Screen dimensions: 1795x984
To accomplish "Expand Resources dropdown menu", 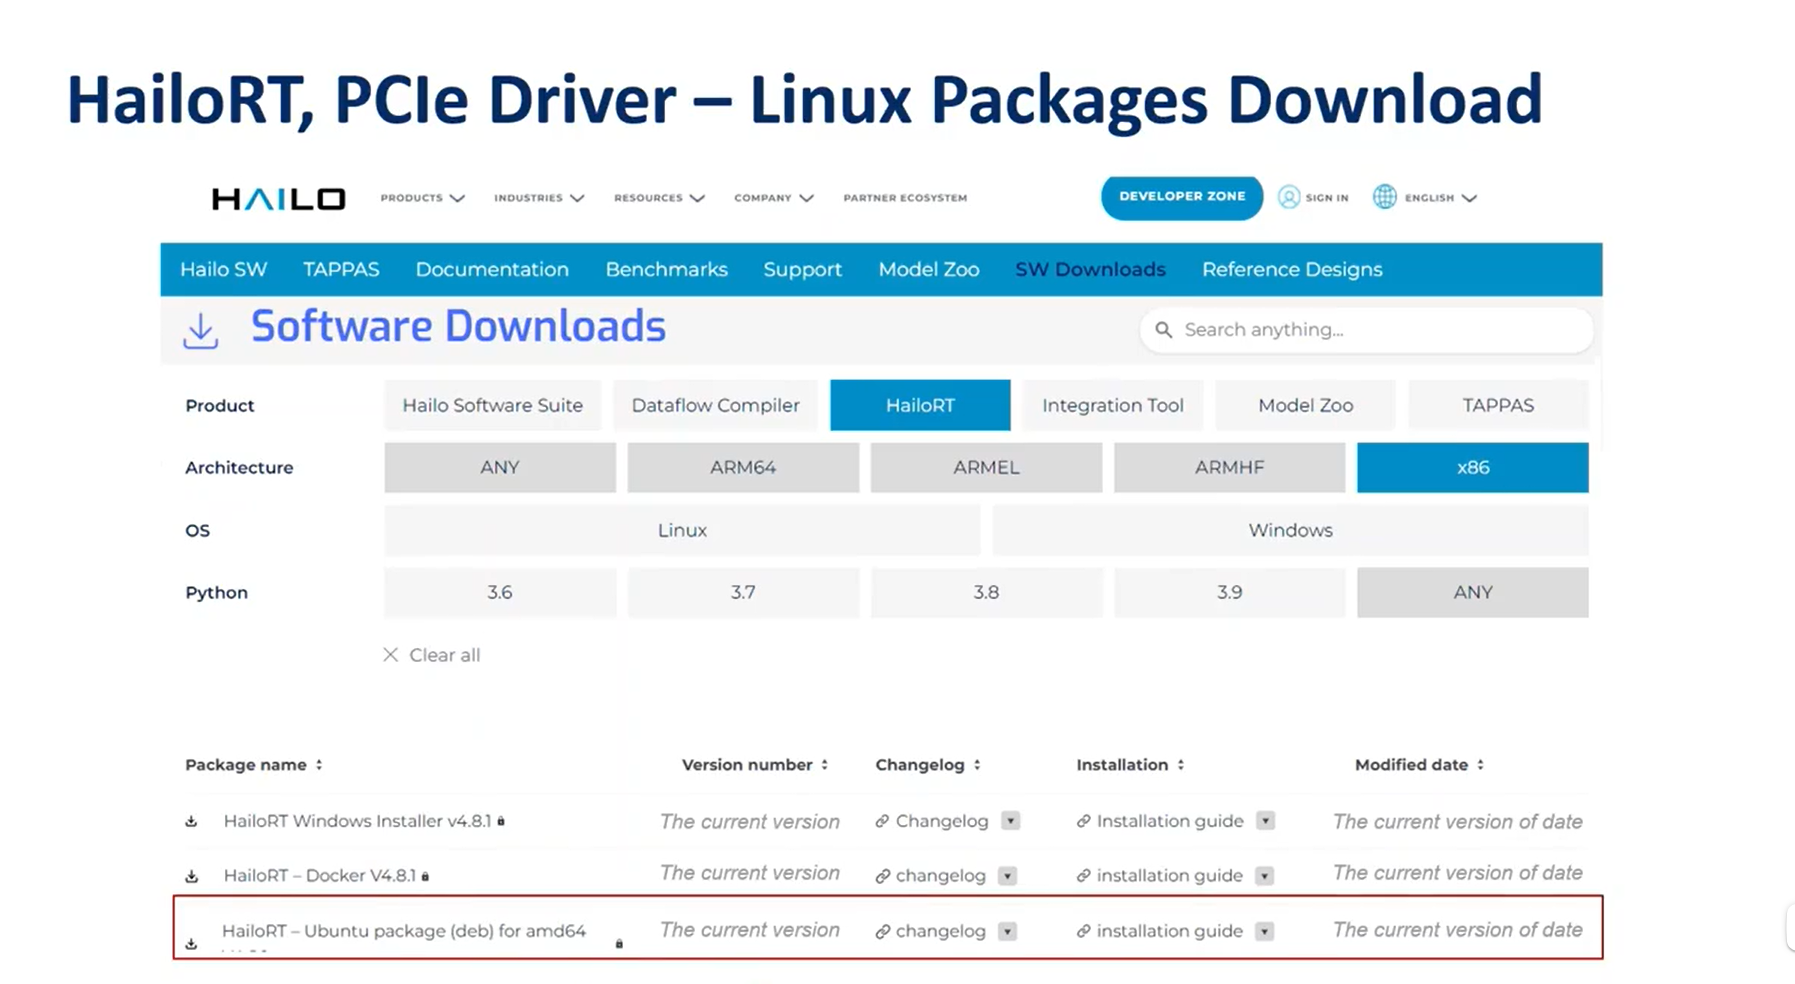I will coord(659,198).
